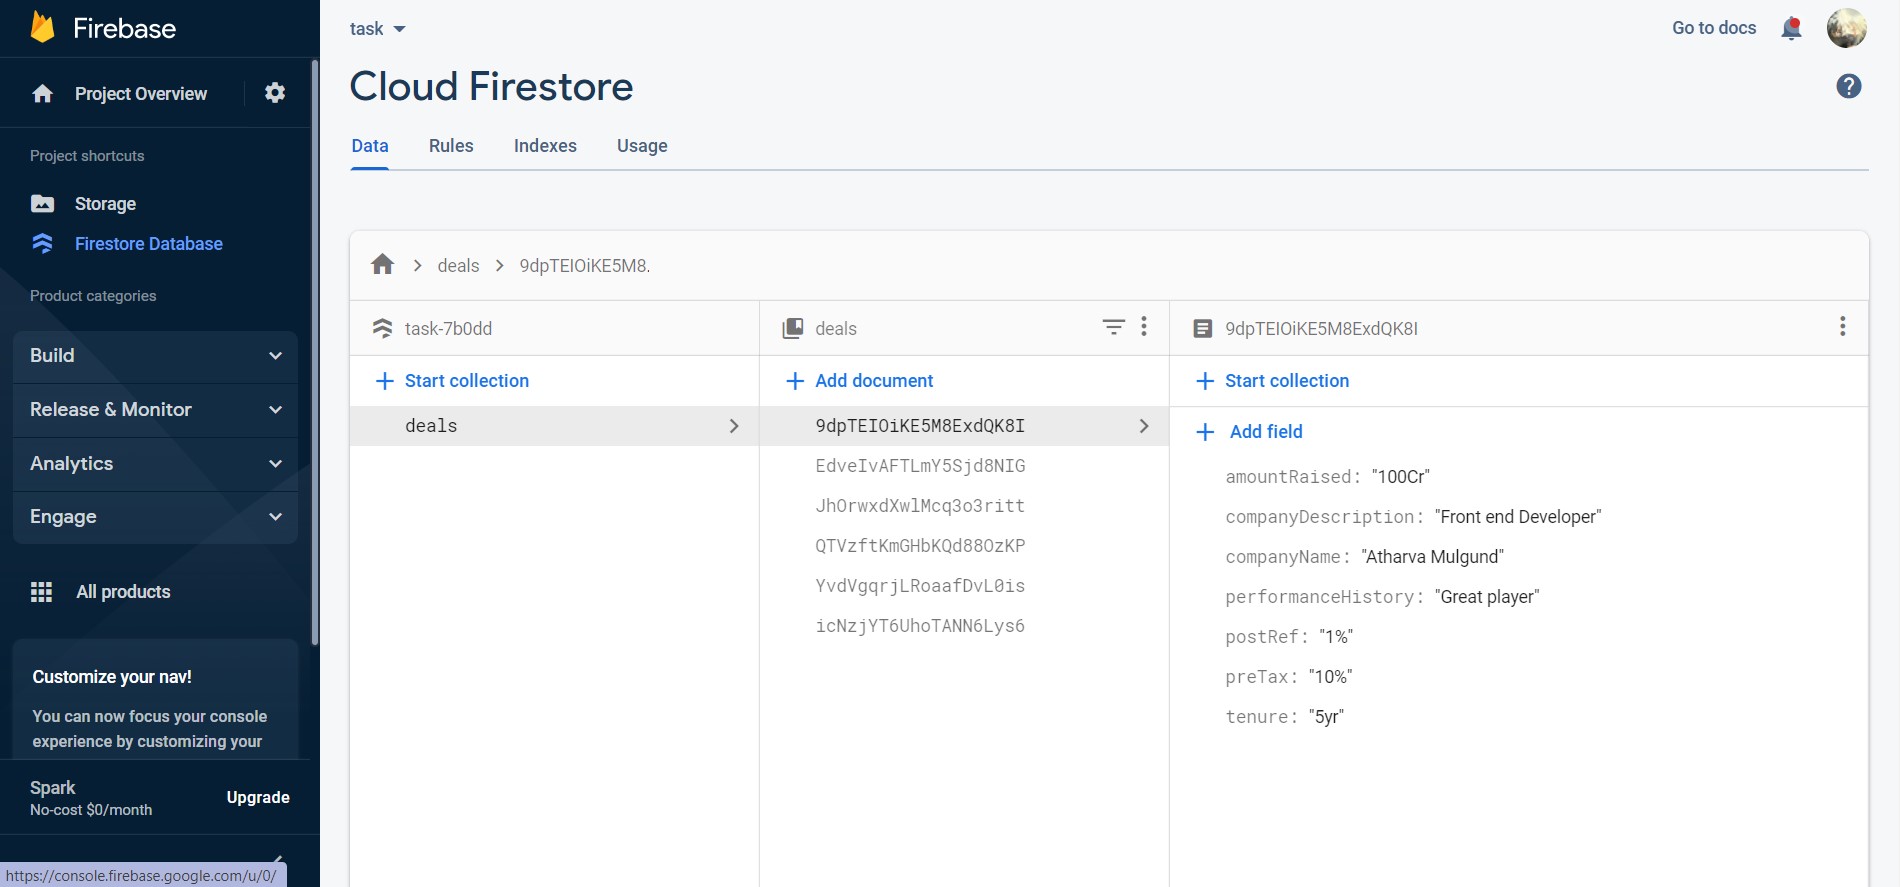Click performanceHistory value "Great player"
The height and width of the screenshot is (887, 1900).
[x=1487, y=597]
